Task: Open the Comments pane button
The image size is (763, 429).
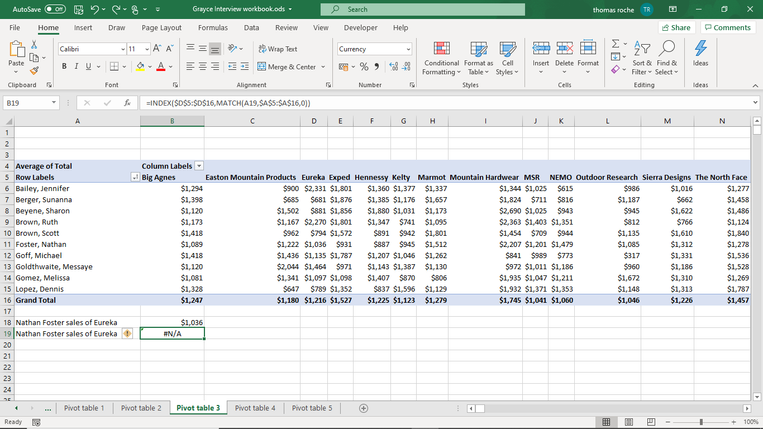Action: pos(727,28)
